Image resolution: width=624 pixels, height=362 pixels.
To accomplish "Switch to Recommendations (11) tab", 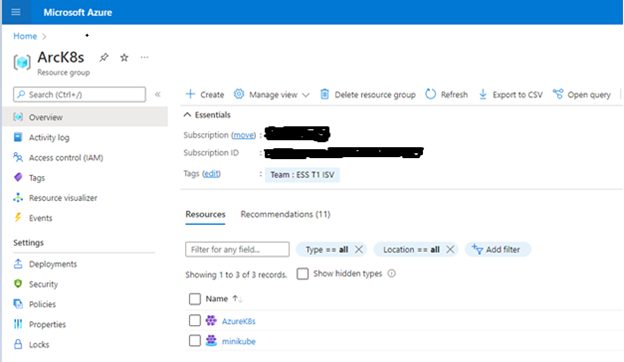I will click(285, 214).
